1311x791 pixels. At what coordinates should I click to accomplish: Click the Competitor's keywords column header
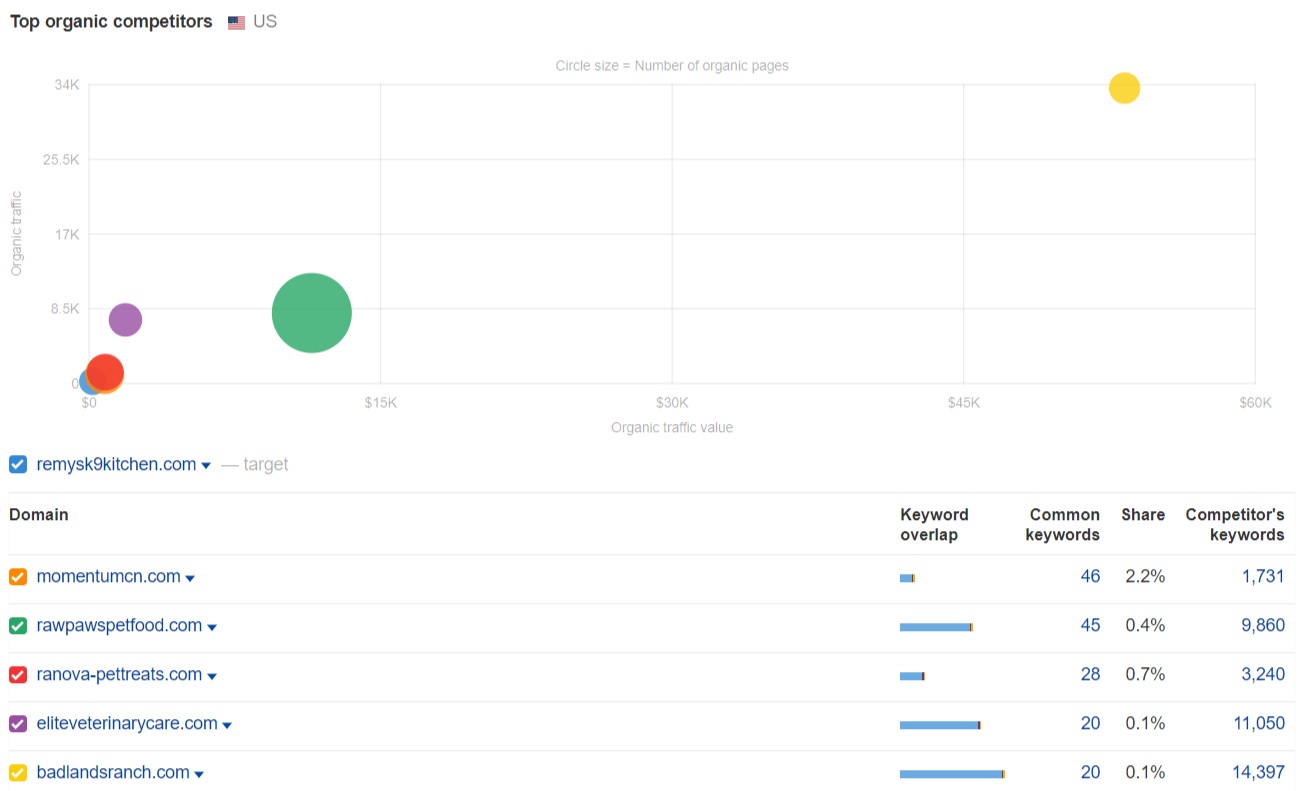[x=1234, y=525]
